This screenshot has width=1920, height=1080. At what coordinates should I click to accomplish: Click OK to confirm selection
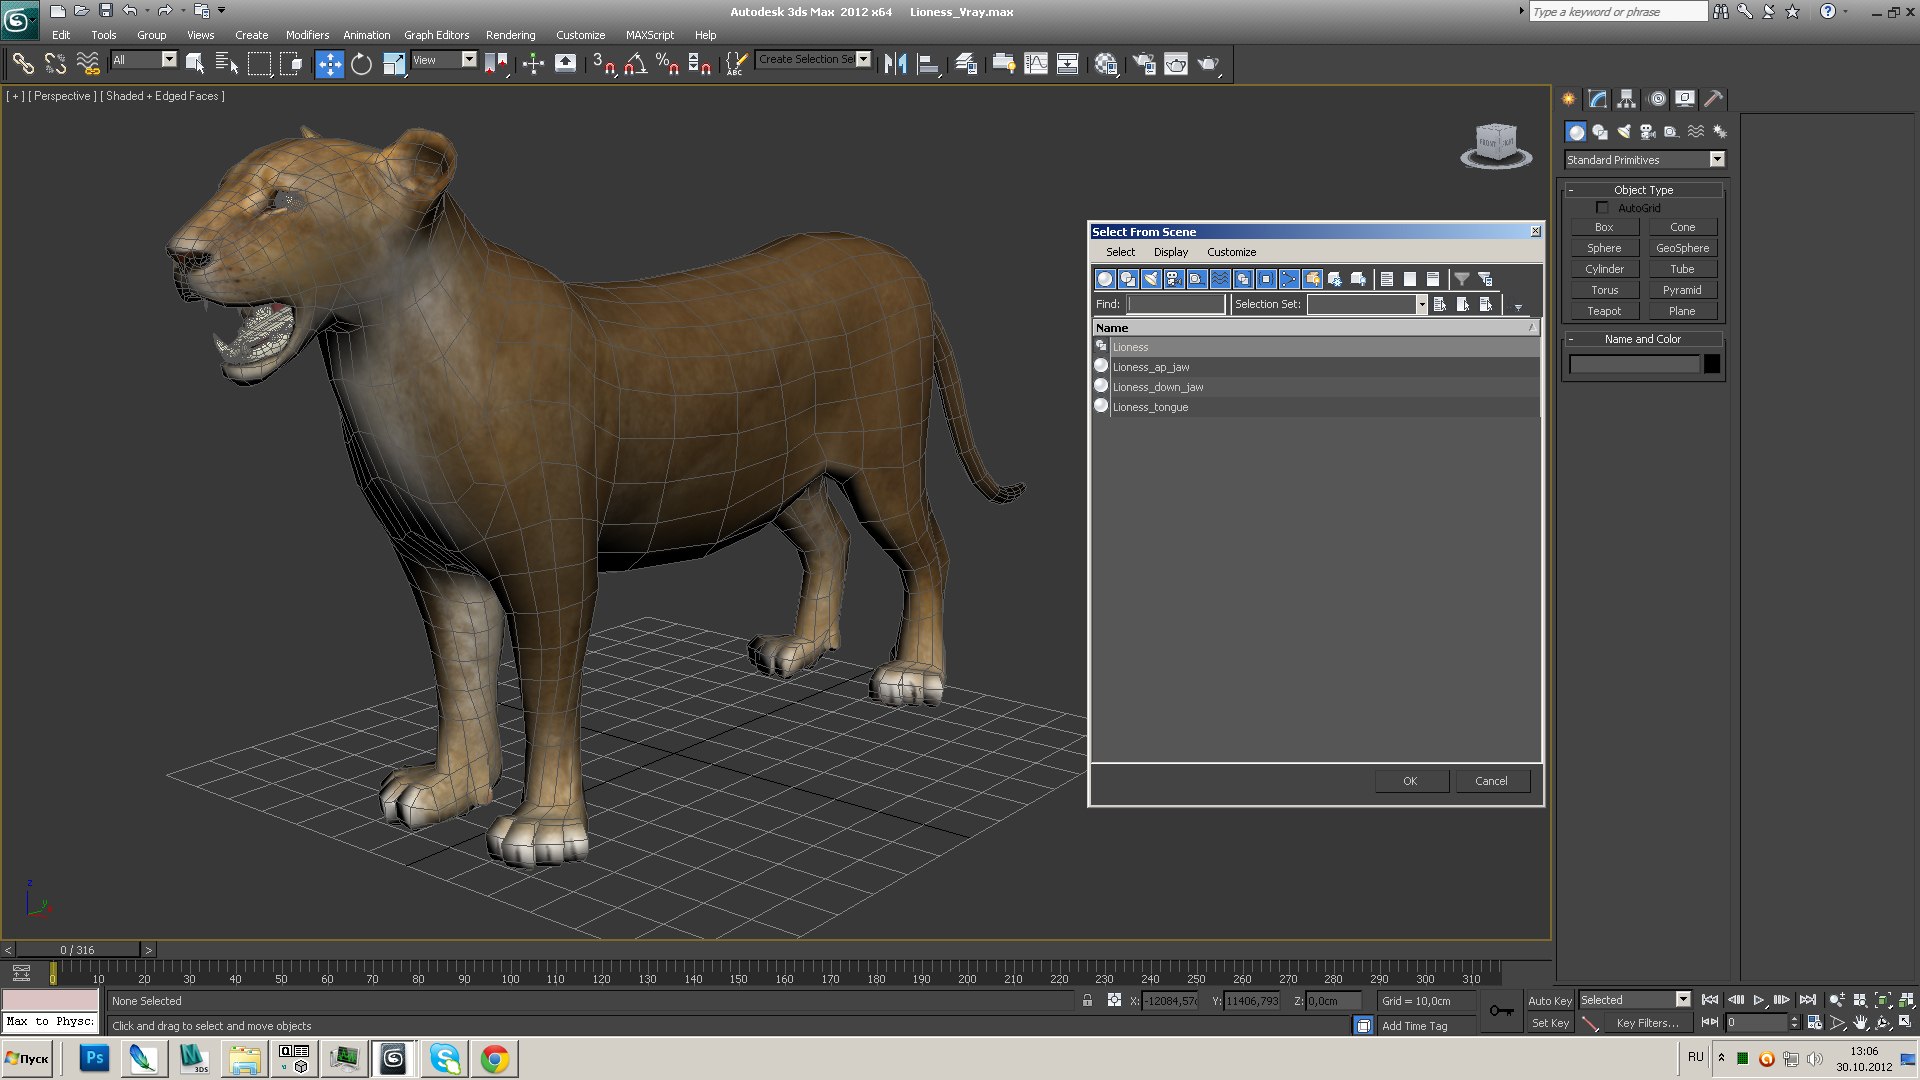point(1408,781)
